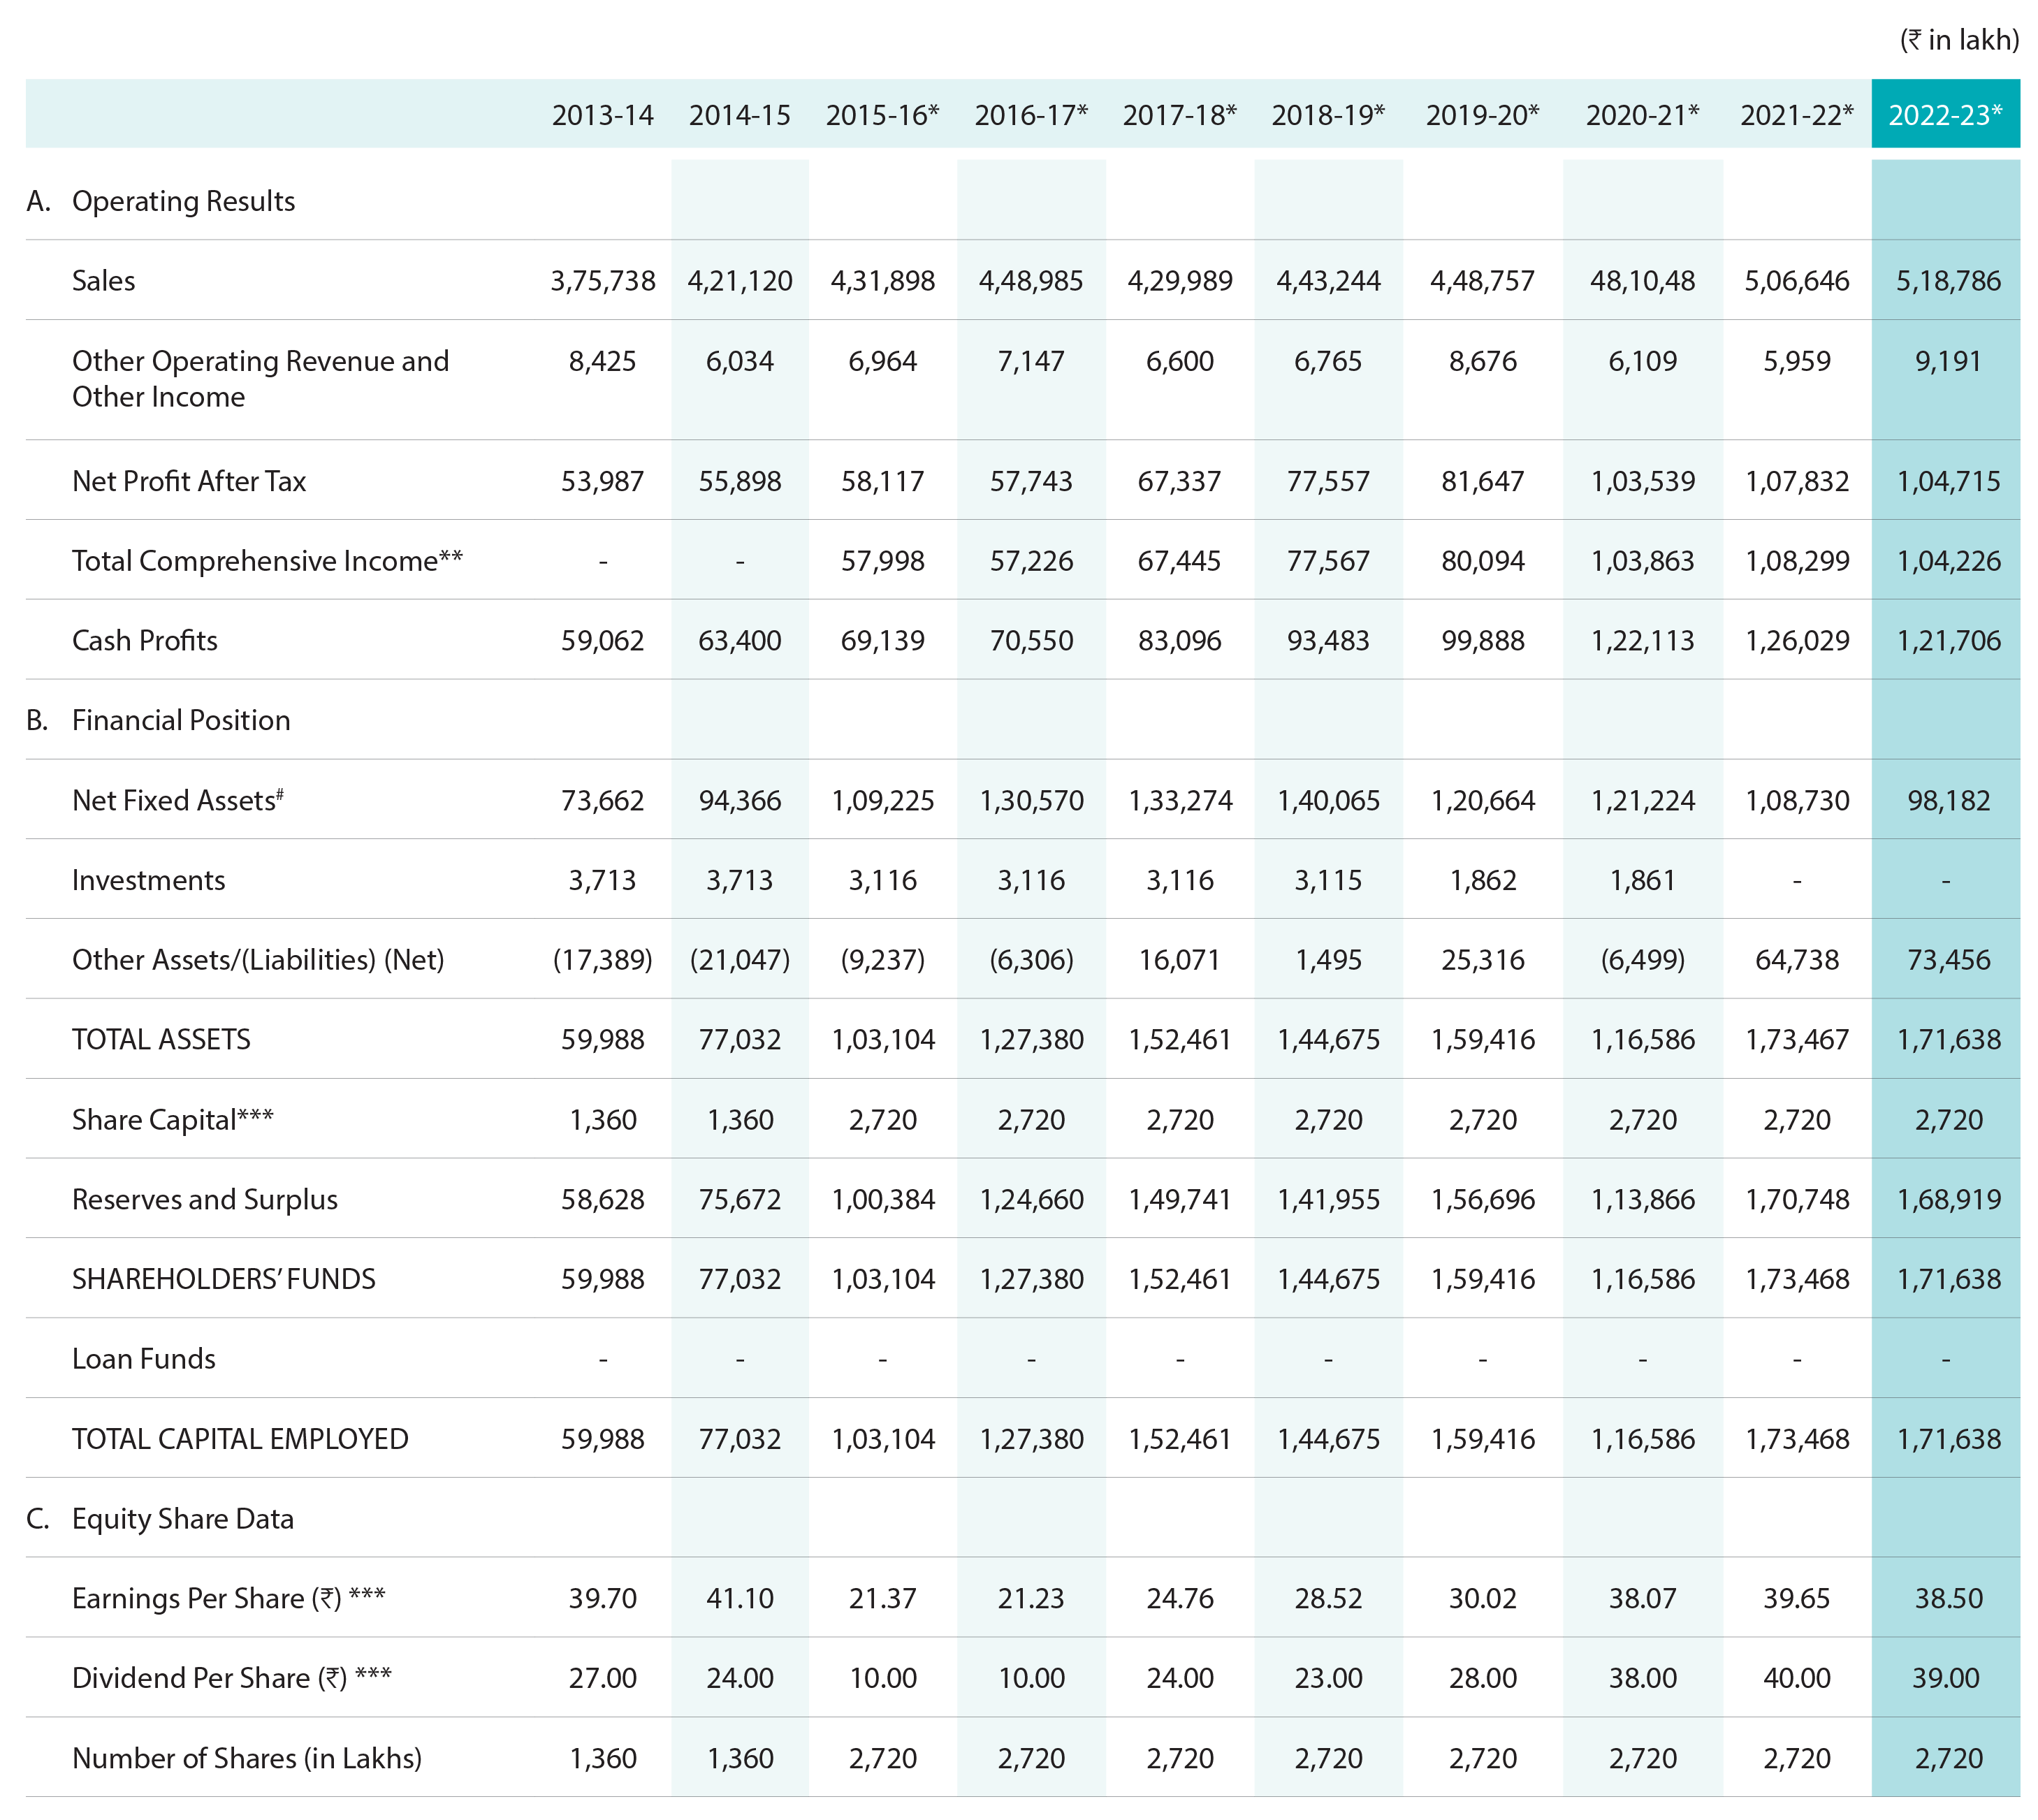The height and width of the screenshot is (1820, 2038).
Task: Select Reserves and Surplus value 1,68,919
Action: pyautogui.click(x=1948, y=1199)
